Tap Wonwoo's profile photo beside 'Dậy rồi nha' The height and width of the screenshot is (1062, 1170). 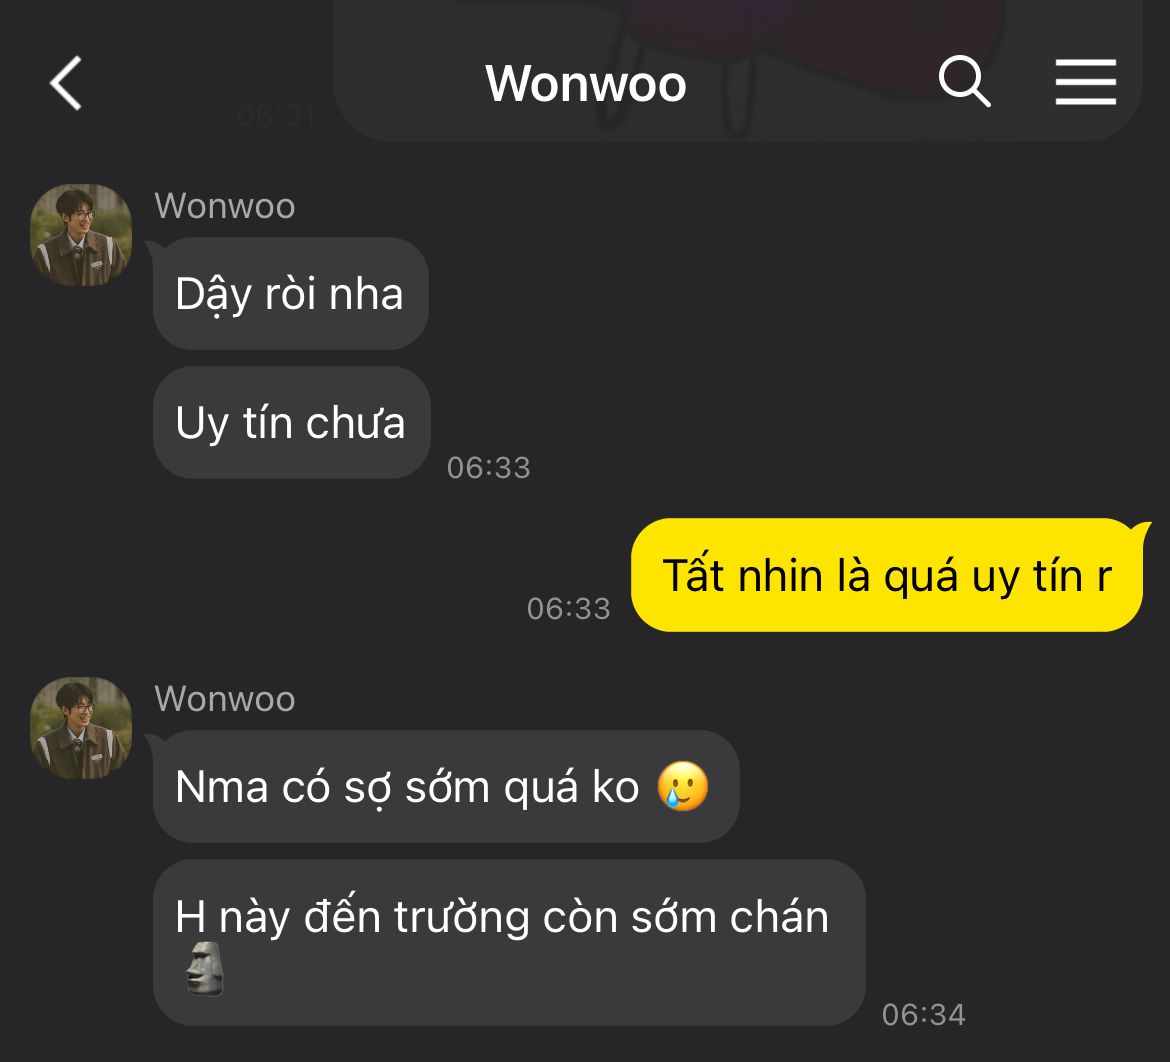(81, 235)
